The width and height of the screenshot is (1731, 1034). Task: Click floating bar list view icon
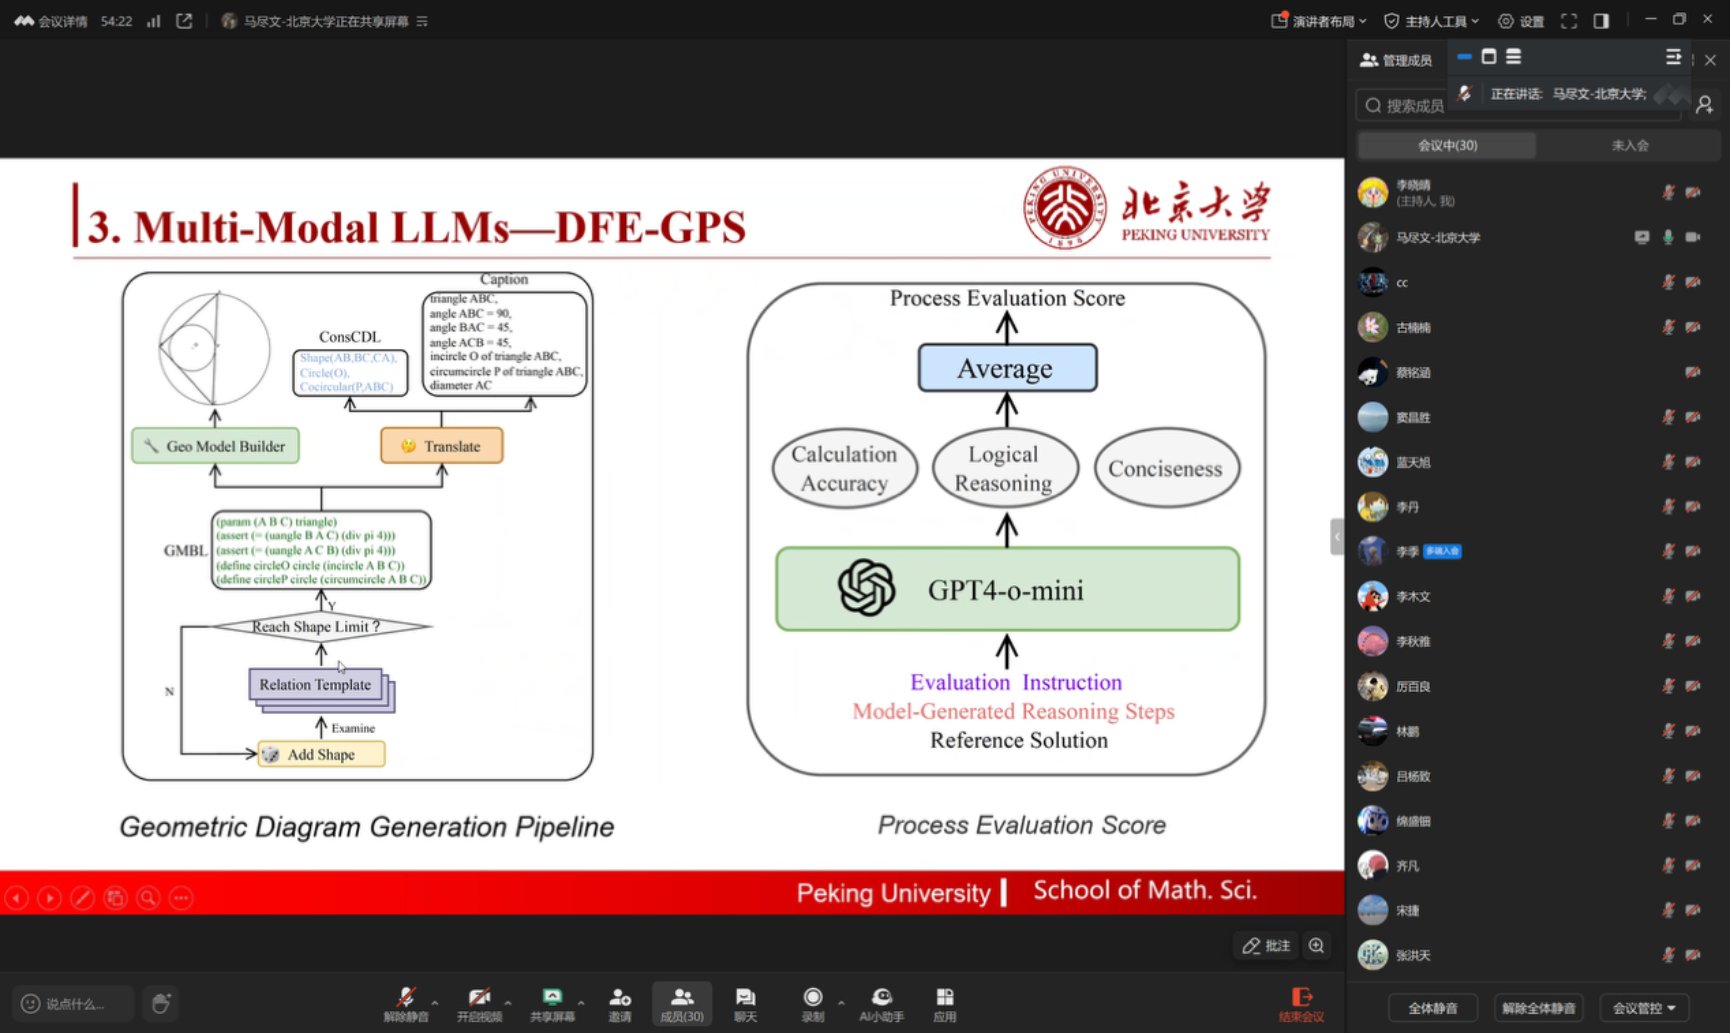(1514, 57)
